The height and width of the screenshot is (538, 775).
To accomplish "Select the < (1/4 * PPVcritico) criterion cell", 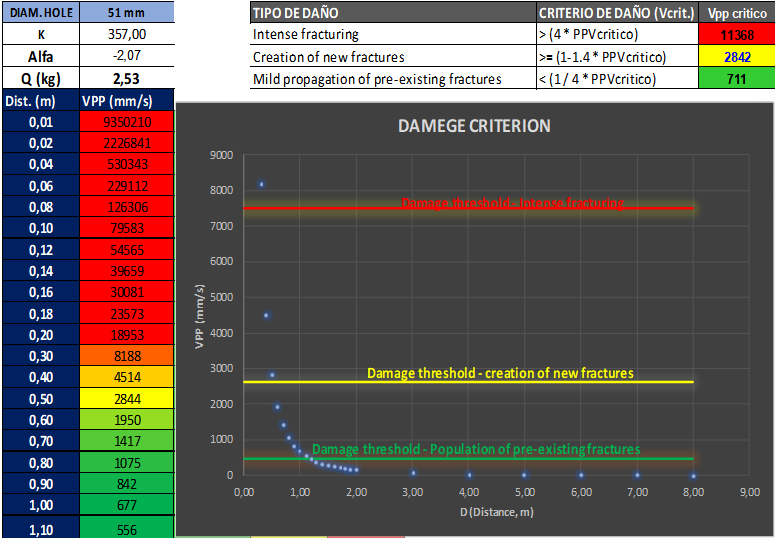I will coord(617,79).
